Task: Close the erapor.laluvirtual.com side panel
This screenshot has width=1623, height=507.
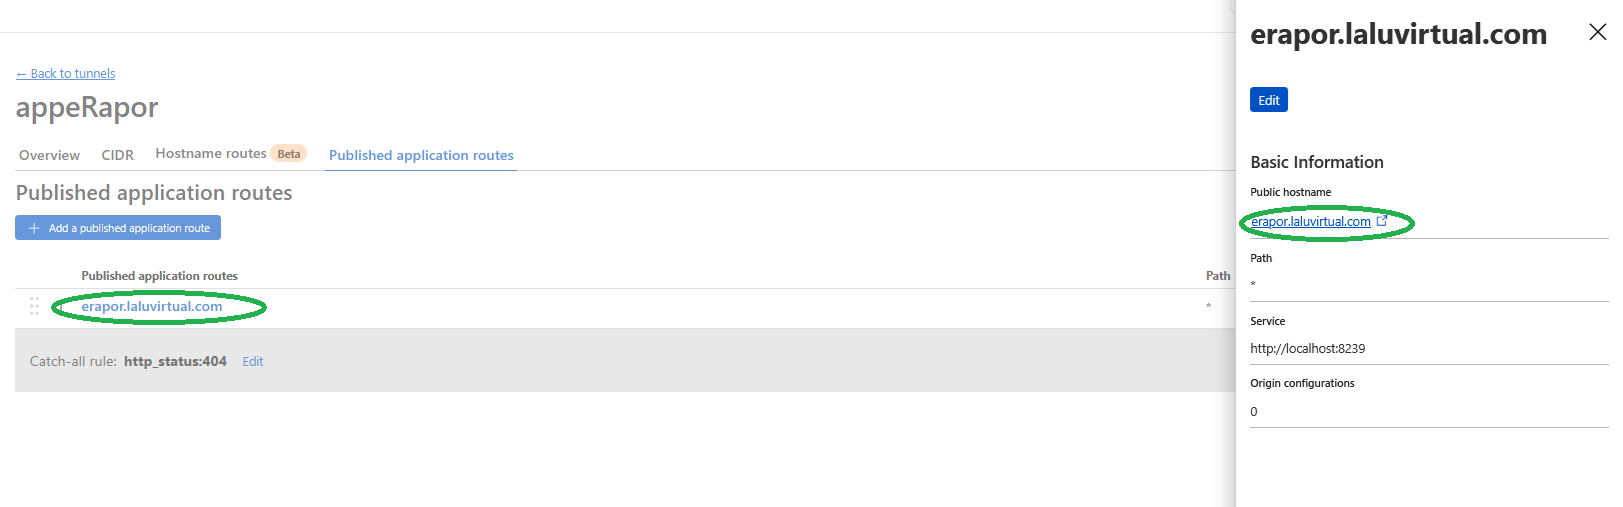Action: pyautogui.click(x=1597, y=32)
